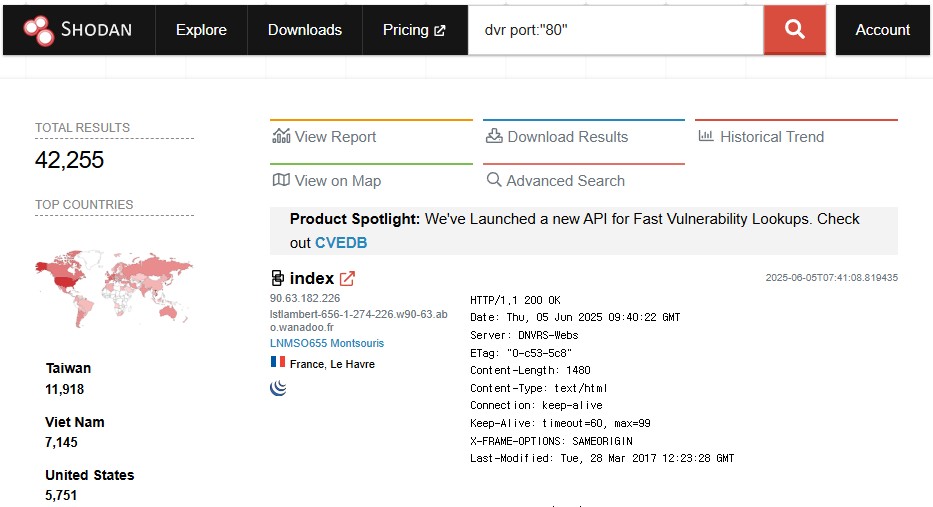Open the Account menu

click(882, 30)
